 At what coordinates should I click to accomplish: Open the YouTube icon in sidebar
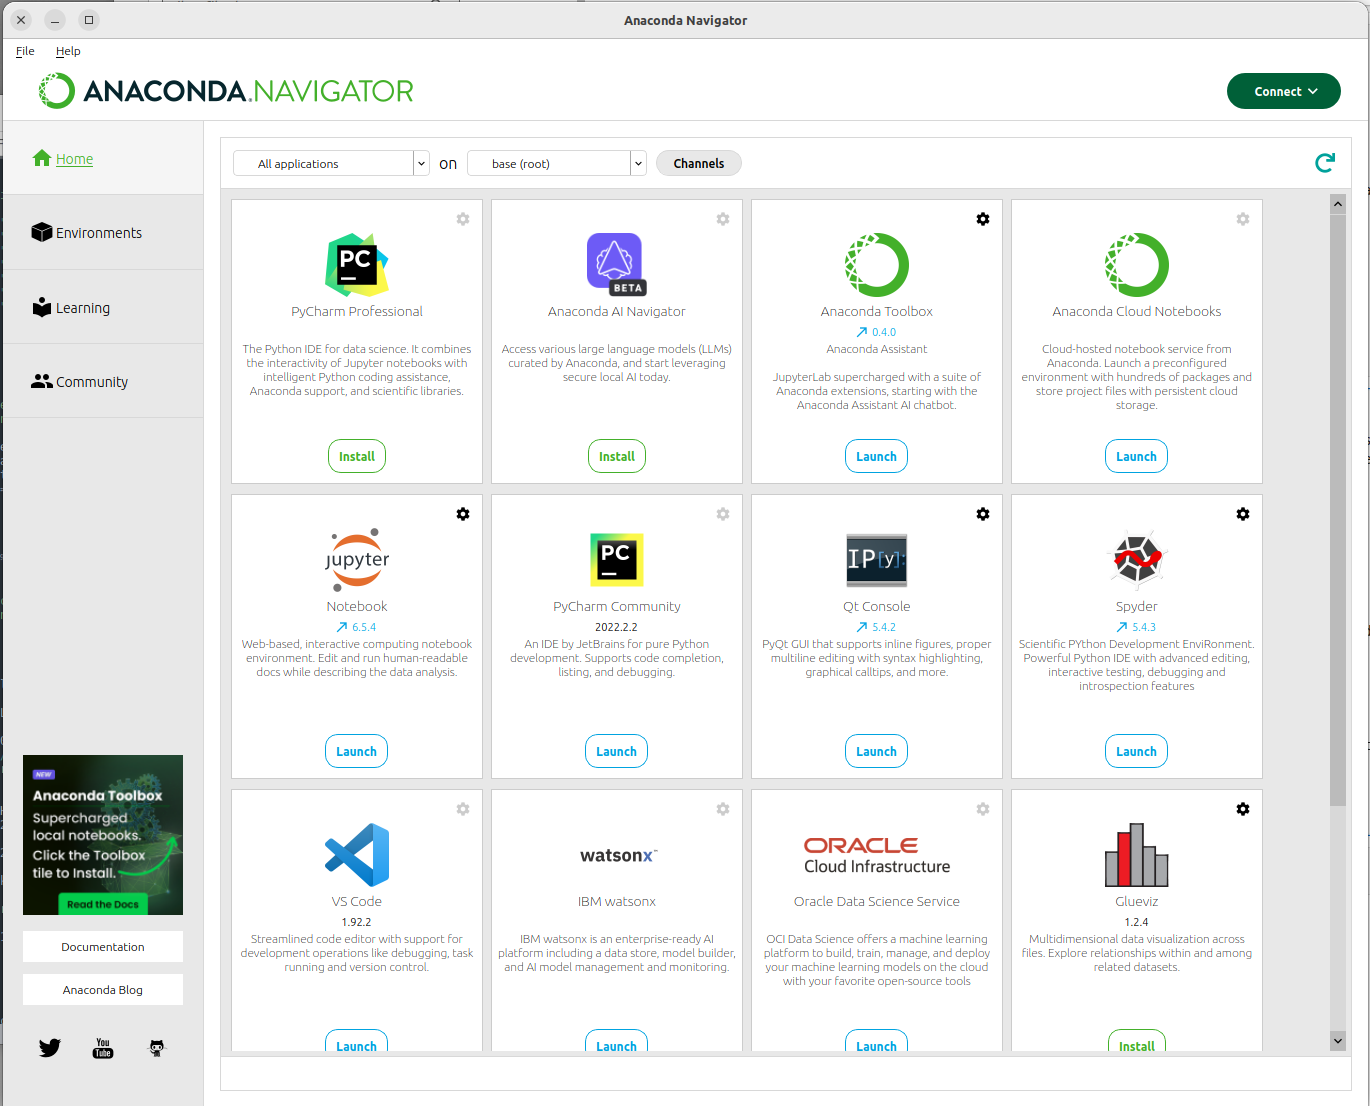point(103,1048)
